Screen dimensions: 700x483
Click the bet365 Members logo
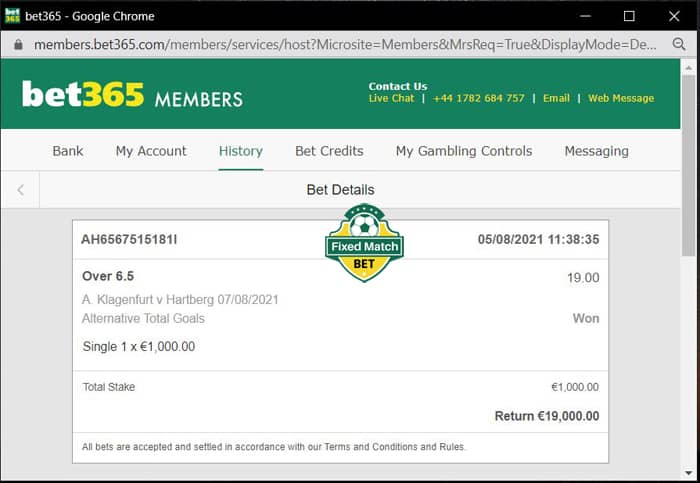pyautogui.click(x=133, y=94)
